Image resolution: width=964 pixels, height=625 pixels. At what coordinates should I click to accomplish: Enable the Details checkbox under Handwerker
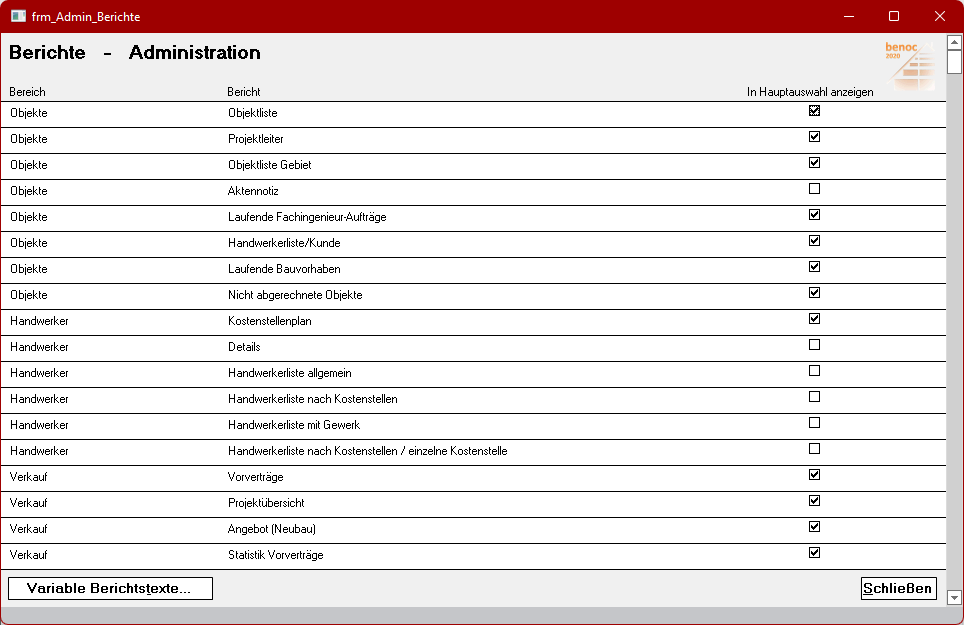(814, 344)
